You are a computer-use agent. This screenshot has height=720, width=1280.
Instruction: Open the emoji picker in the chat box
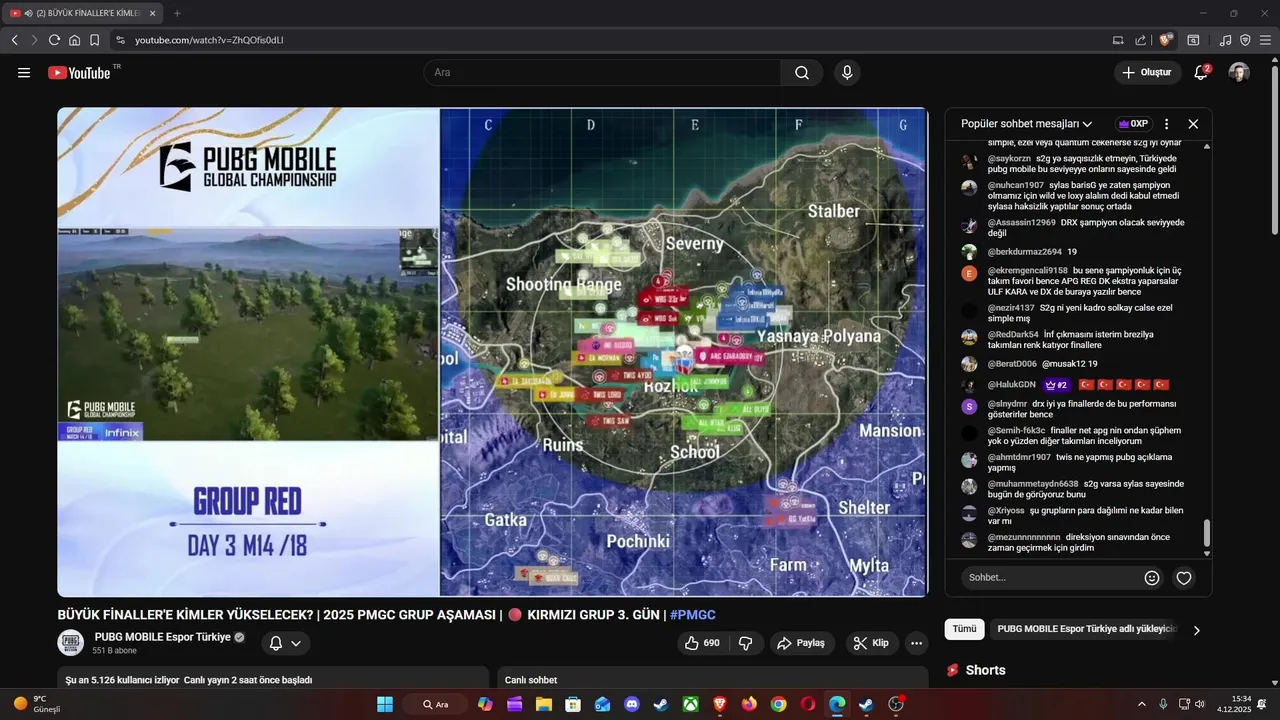[1152, 578]
